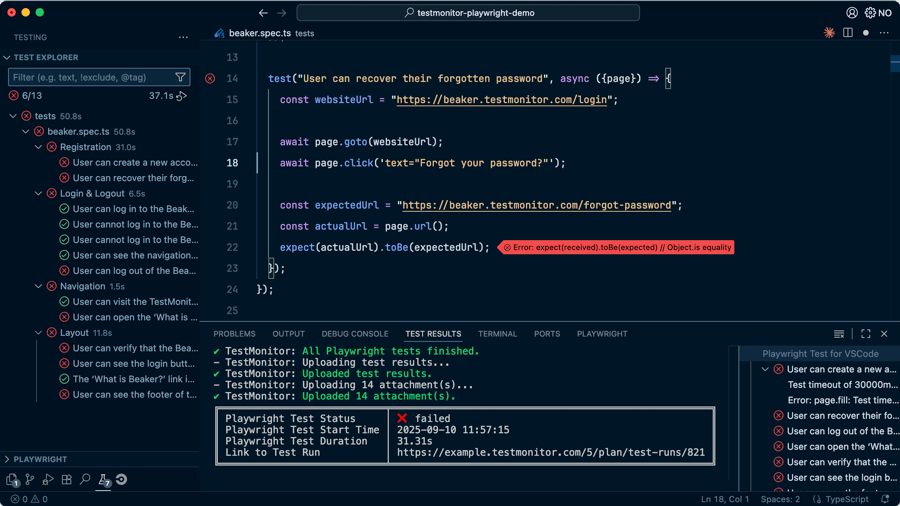900x506 pixels.
Task: Click the filter funnel icon in Test Explorer
Action: pos(180,77)
